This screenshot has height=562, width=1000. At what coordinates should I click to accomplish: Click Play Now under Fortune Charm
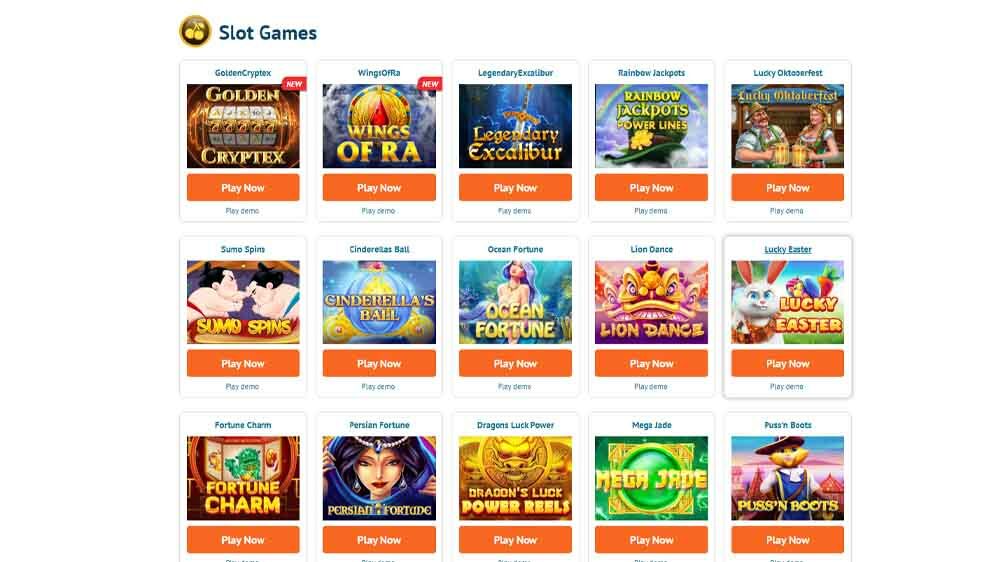point(243,540)
